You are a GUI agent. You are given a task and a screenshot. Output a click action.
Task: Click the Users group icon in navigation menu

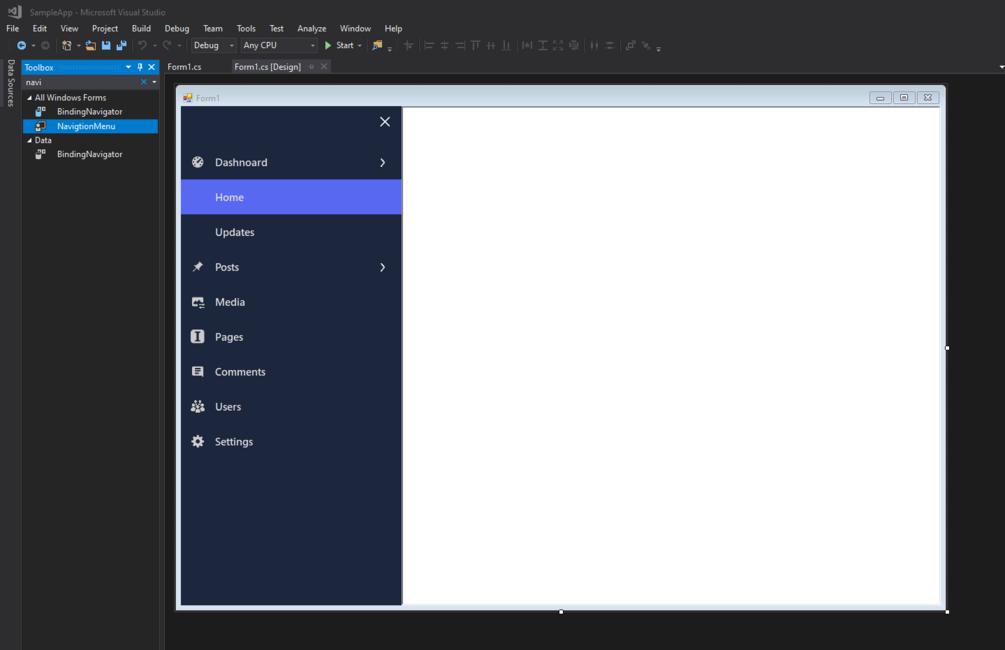(x=197, y=406)
